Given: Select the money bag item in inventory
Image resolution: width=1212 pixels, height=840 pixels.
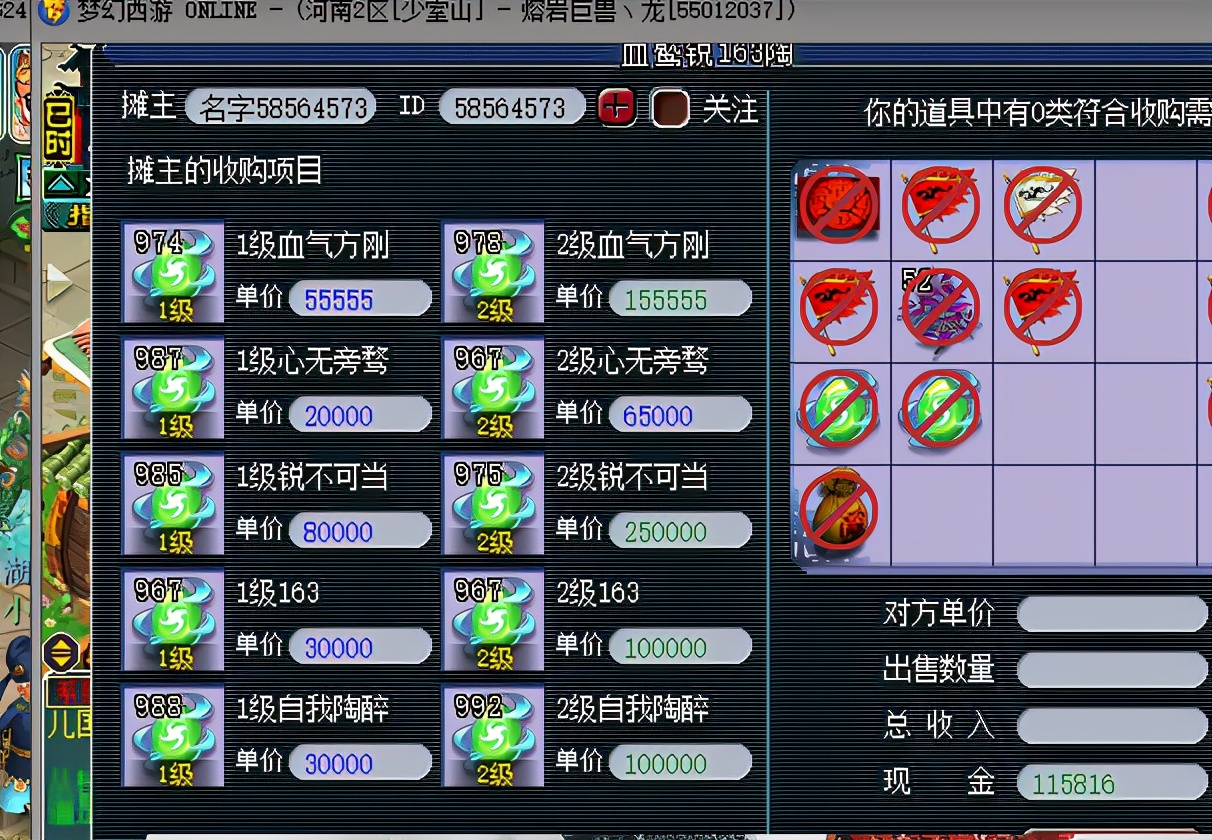Looking at the screenshot, I should point(839,512).
